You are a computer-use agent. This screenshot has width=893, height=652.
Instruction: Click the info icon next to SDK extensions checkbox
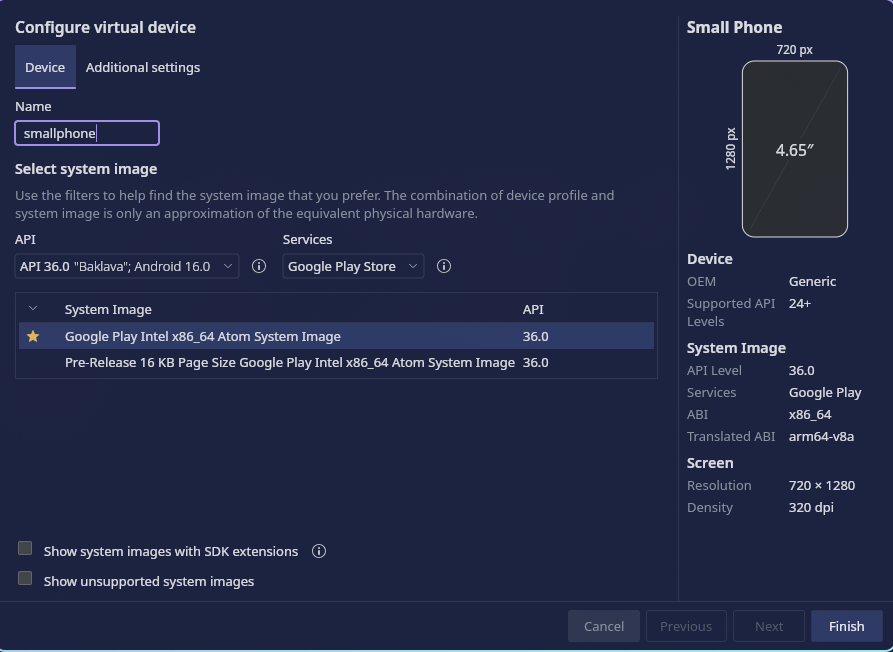click(x=318, y=551)
